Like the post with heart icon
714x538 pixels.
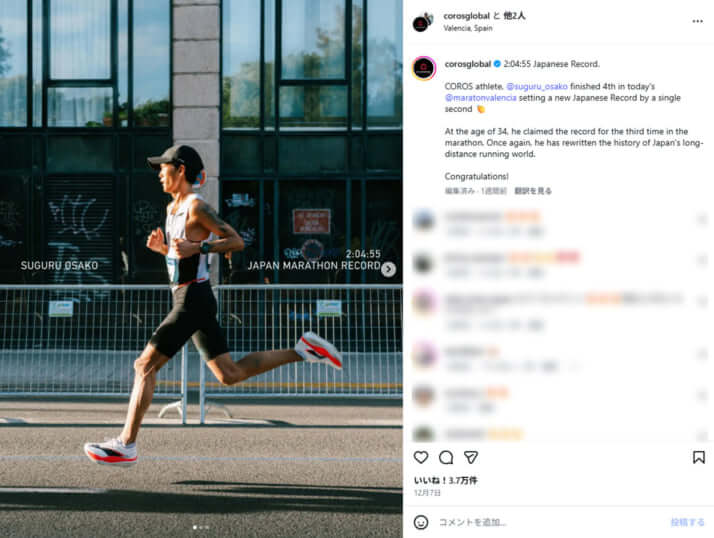[x=421, y=457]
